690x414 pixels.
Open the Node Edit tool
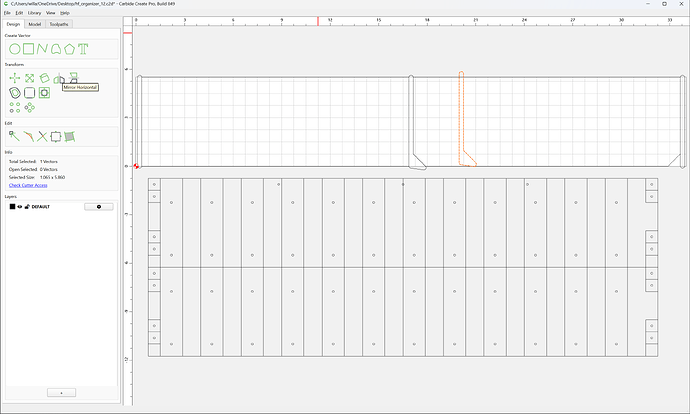(14, 136)
